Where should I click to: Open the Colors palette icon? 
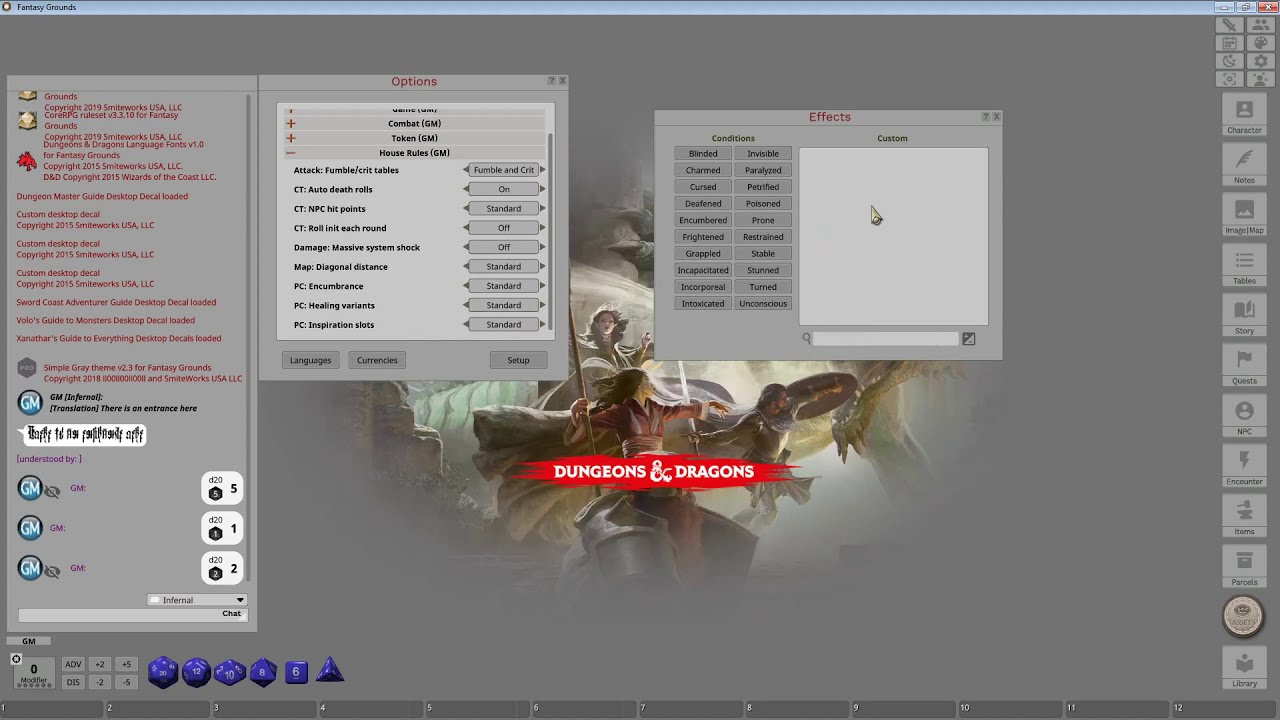1261,43
